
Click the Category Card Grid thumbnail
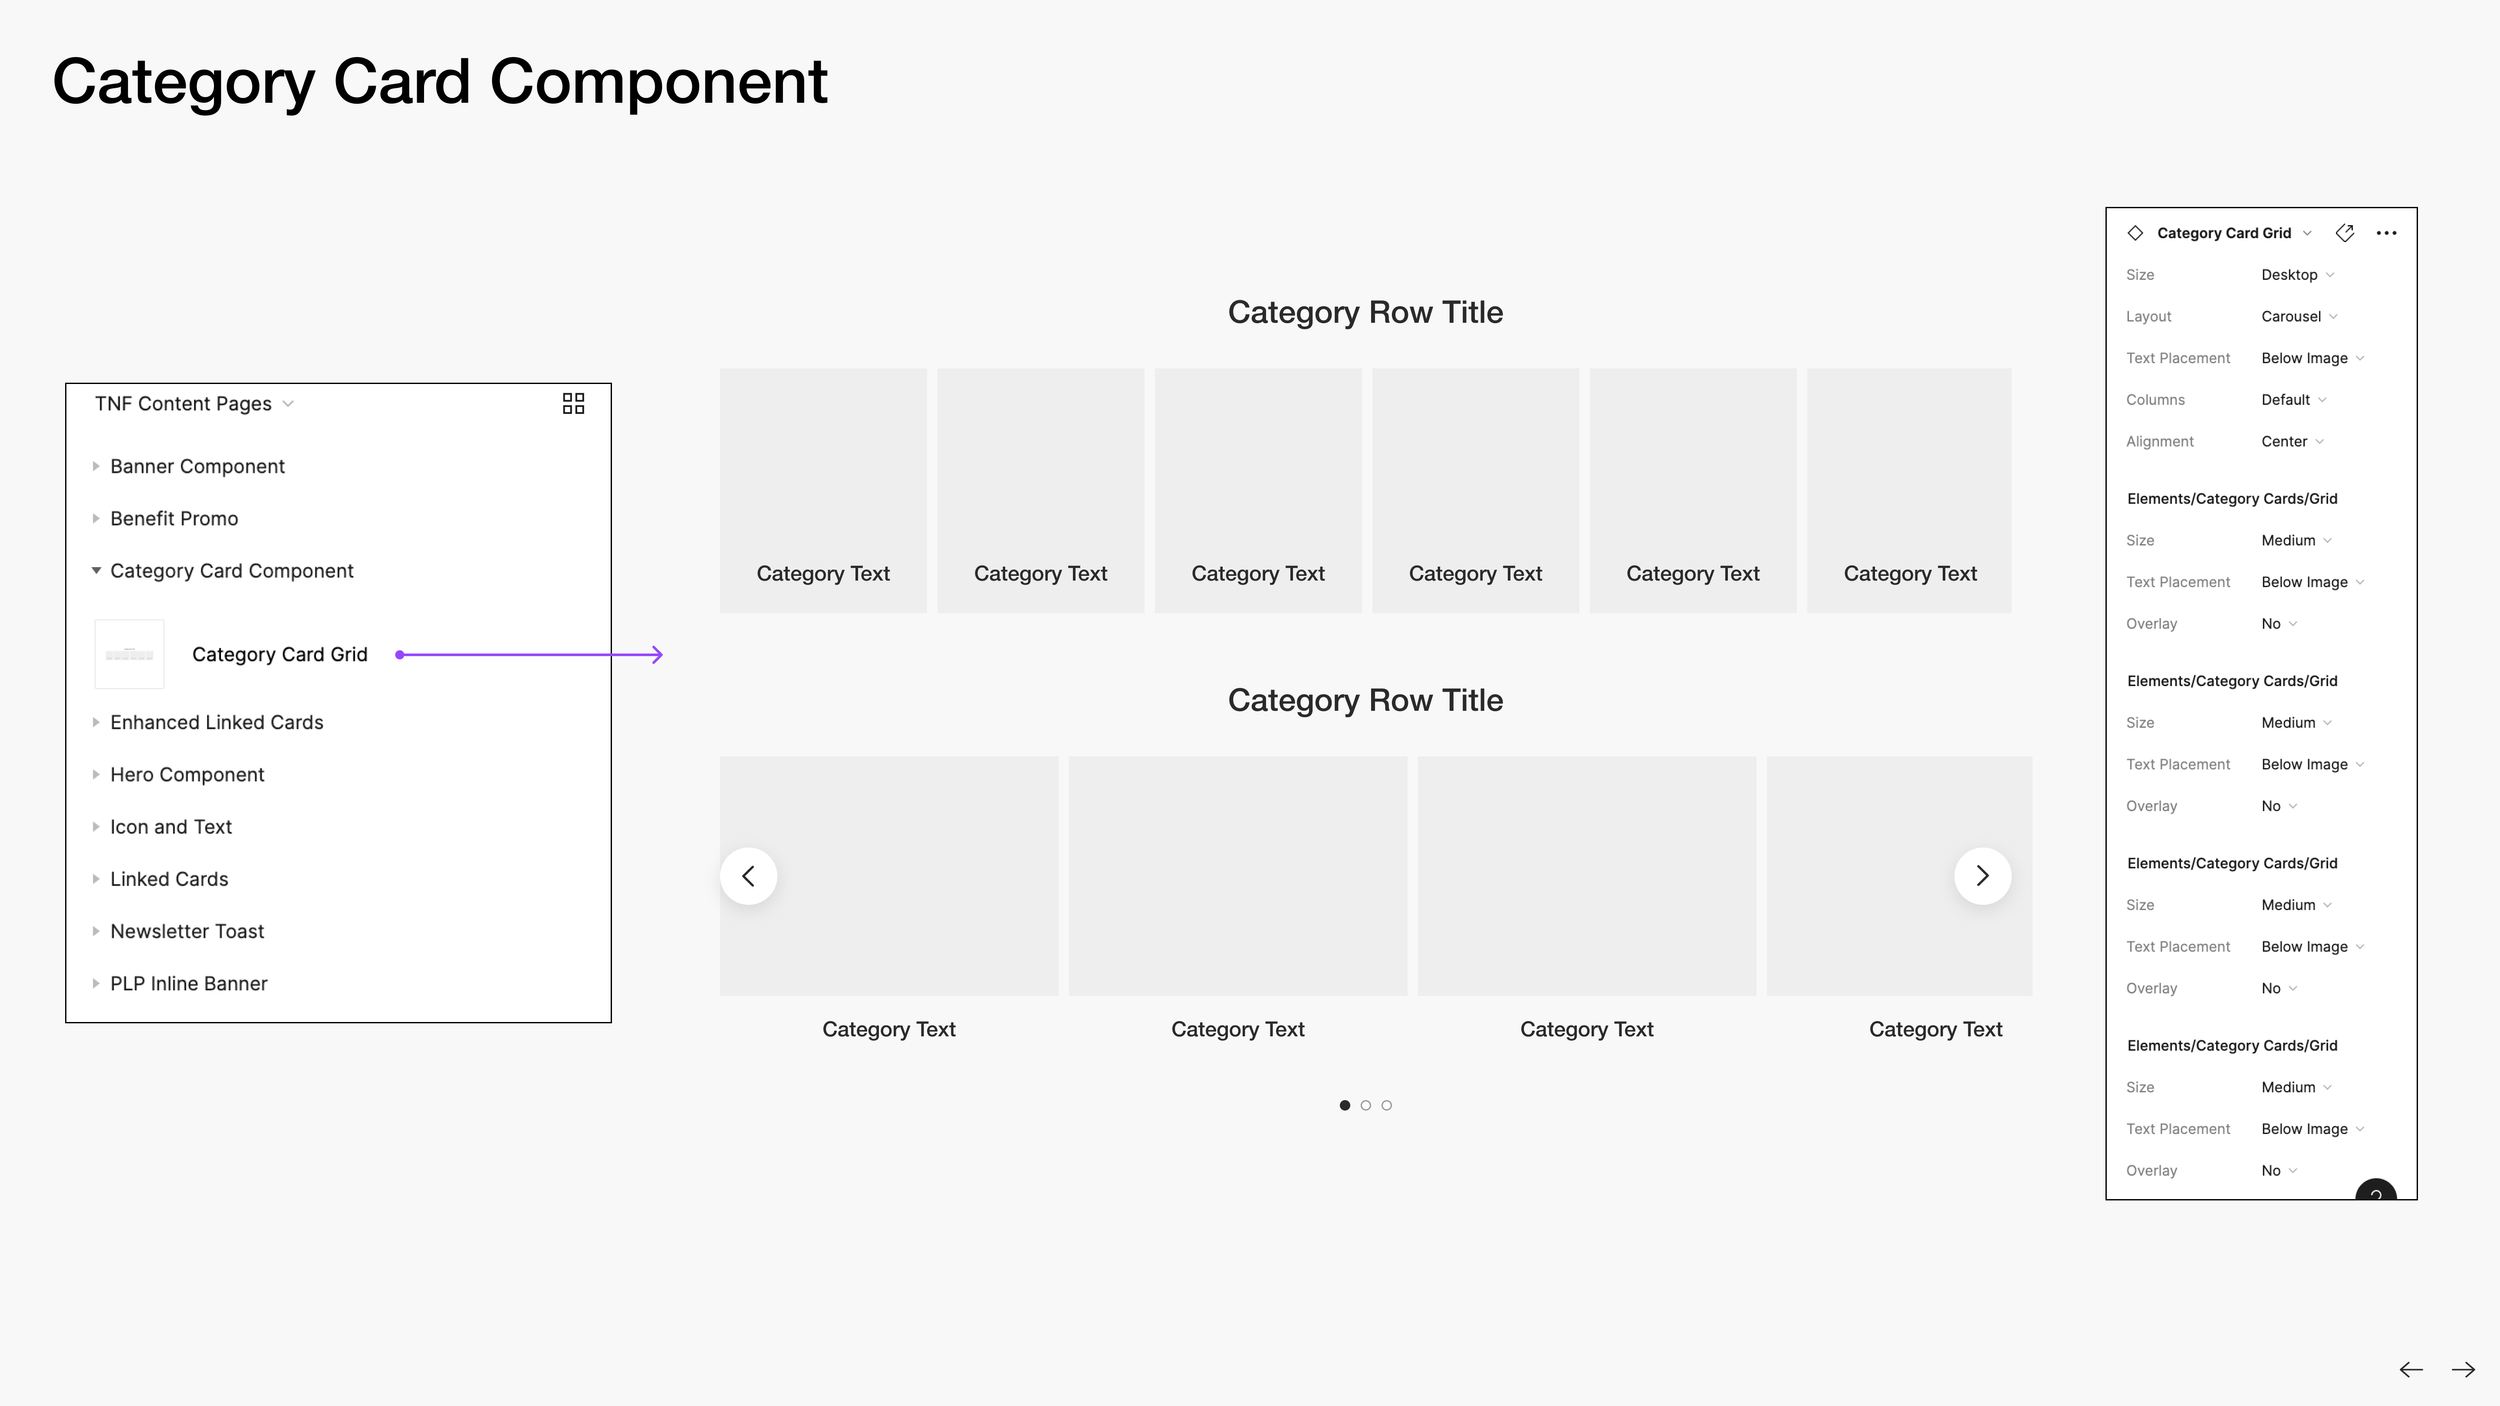129,654
